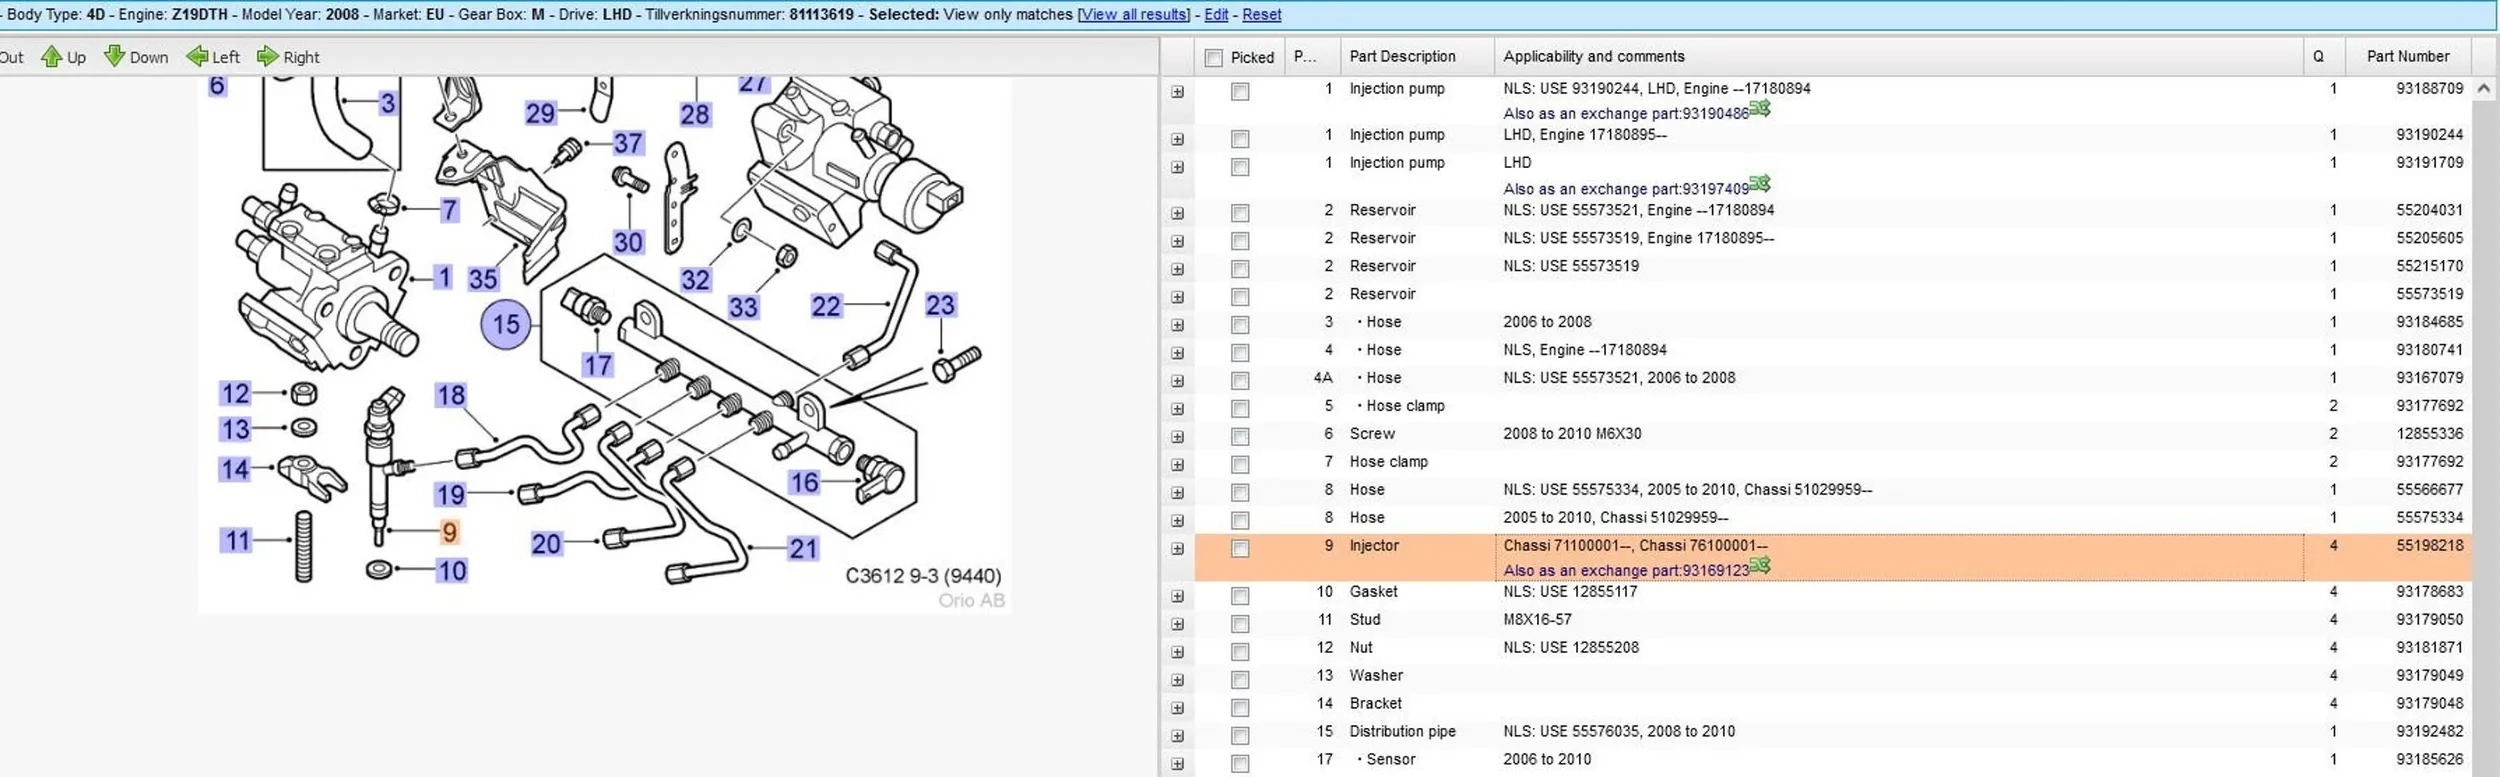Screen dimensions: 2500x777
Task: Expand row for Washer 93179049
Action: (x=1177, y=680)
